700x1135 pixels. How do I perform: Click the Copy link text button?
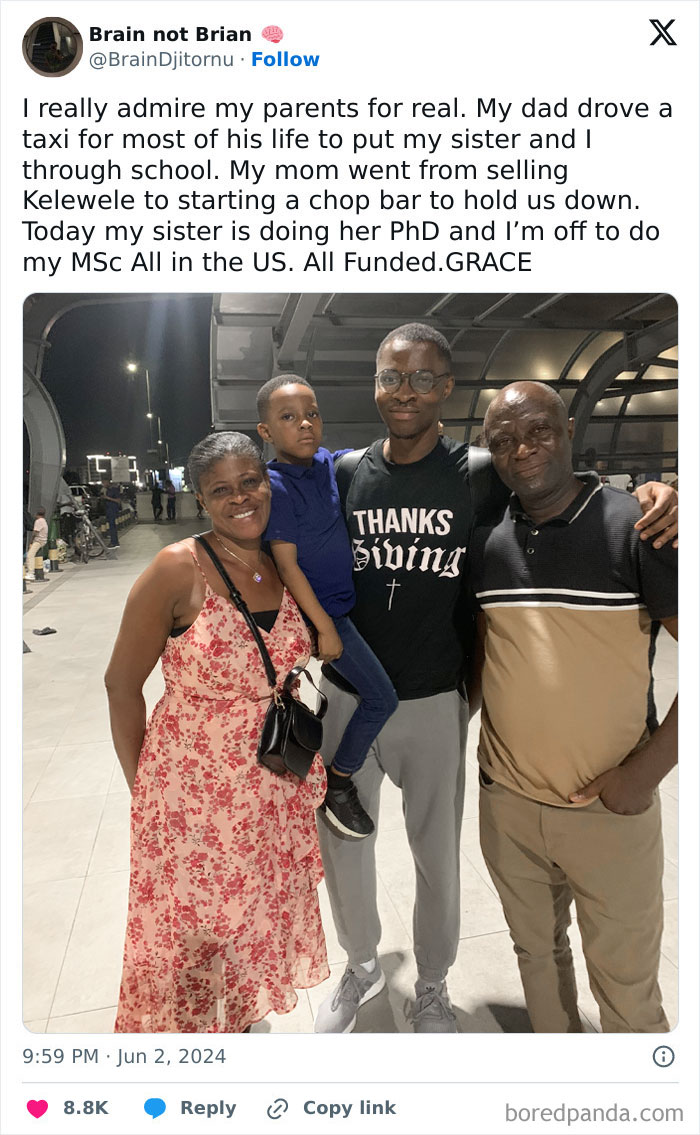pos(349,1108)
